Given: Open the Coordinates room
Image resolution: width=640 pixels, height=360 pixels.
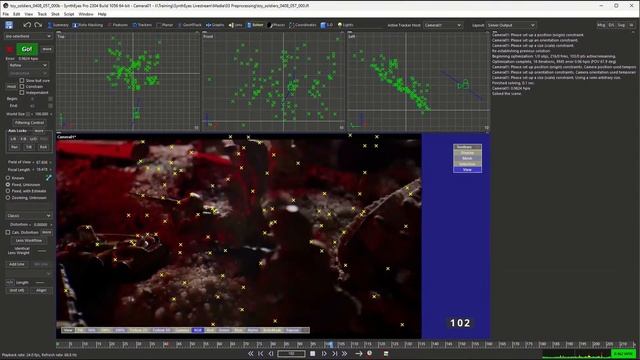Looking at the screenshot, I should (x=303, y=25).
